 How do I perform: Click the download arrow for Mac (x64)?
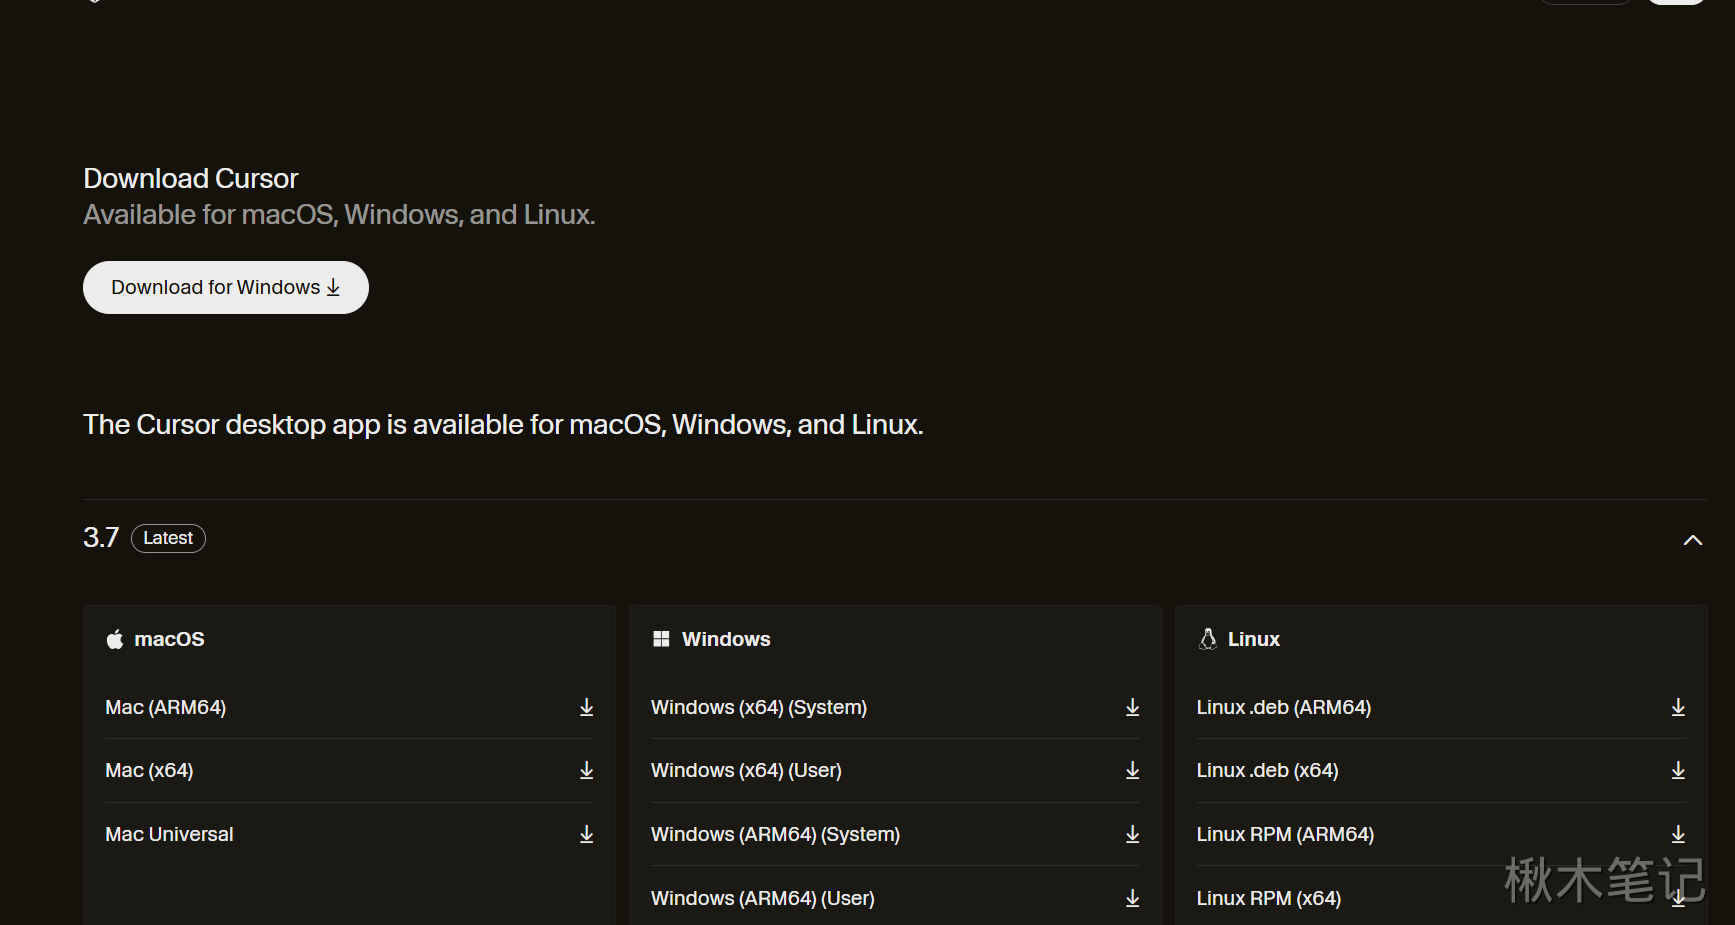pos(587,771)
